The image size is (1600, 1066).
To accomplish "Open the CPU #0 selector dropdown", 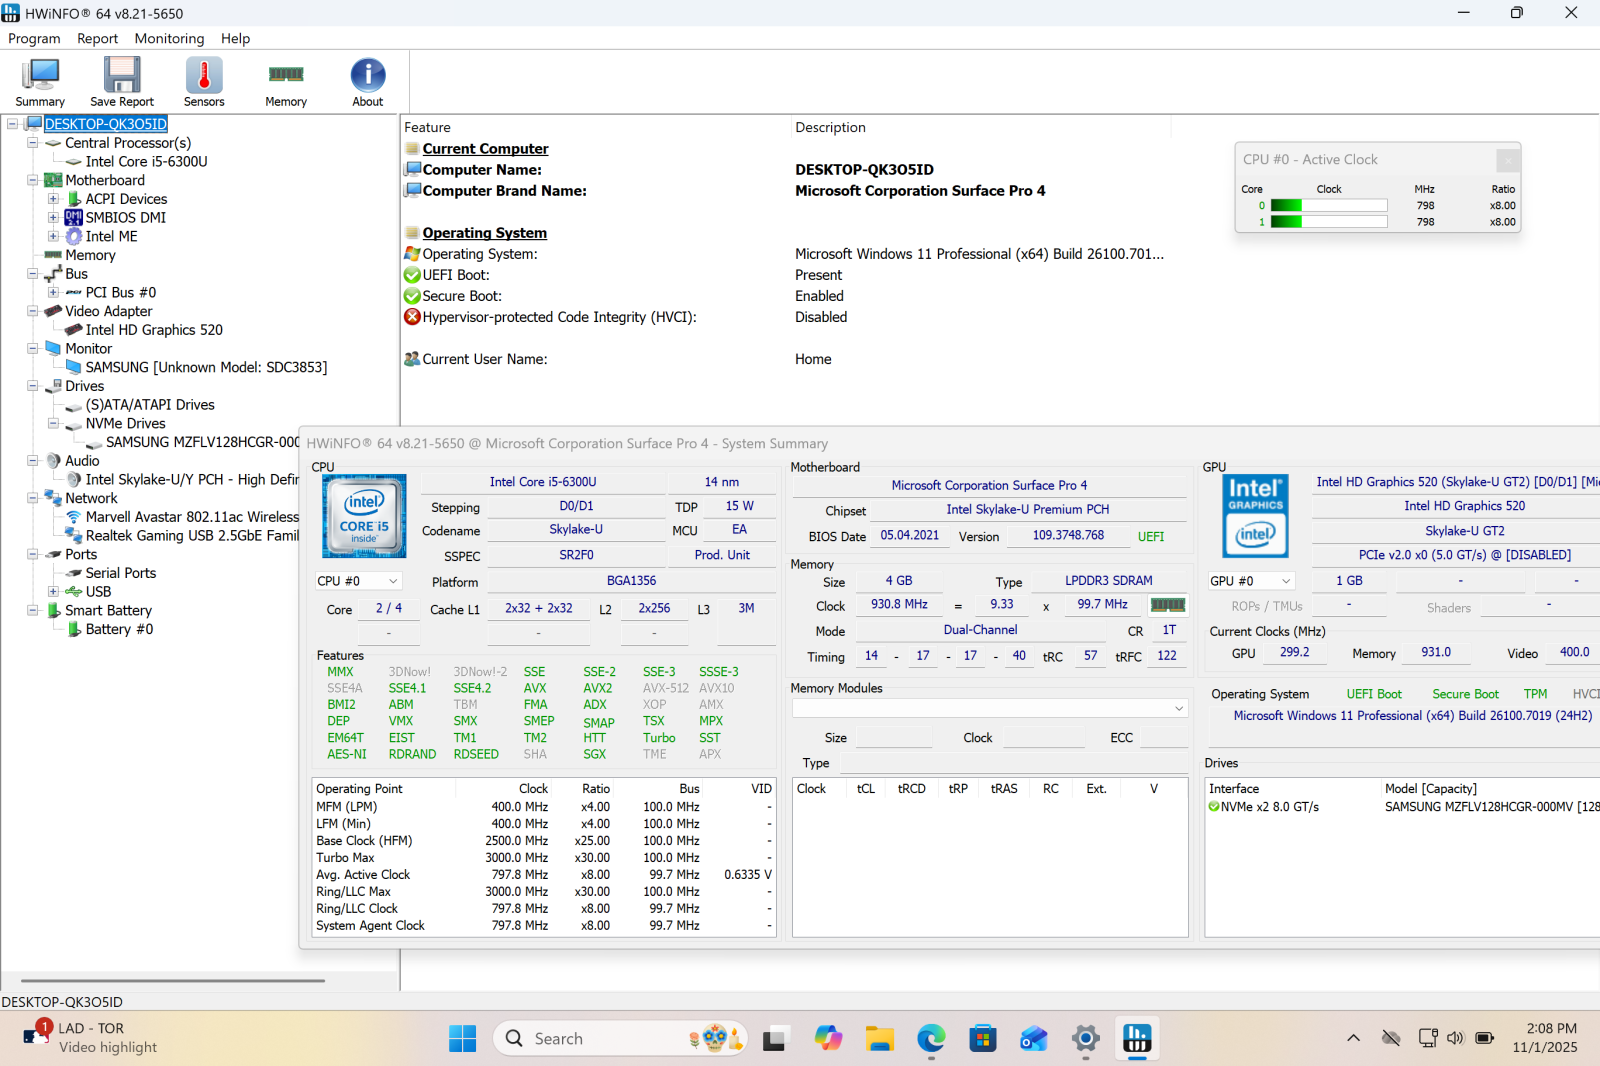I will coord(358,581).
